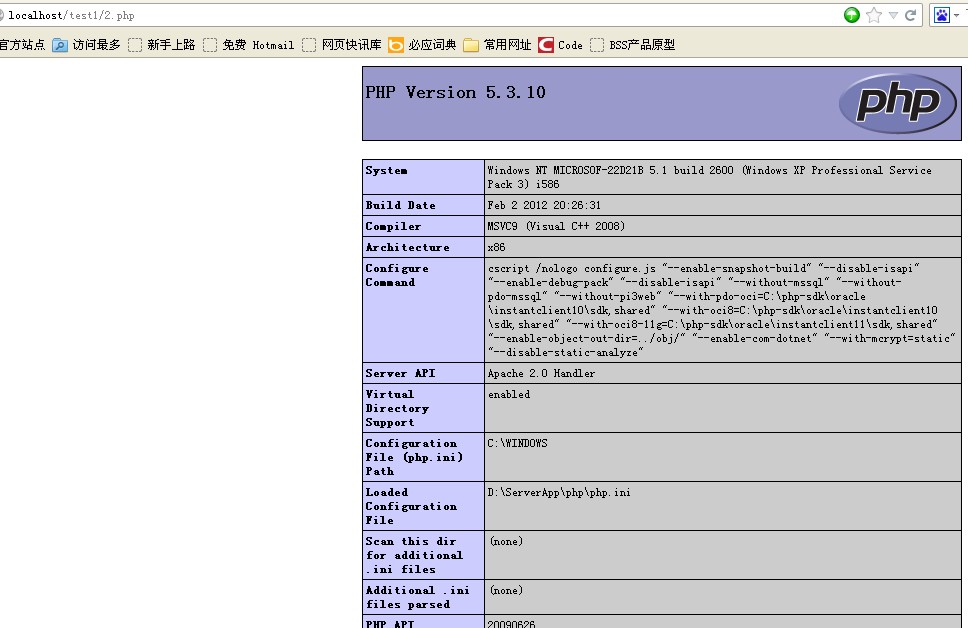Screen dimensions: 968x628
Task: Click the Baidu paw search engine icon
Action: (941, 15)
